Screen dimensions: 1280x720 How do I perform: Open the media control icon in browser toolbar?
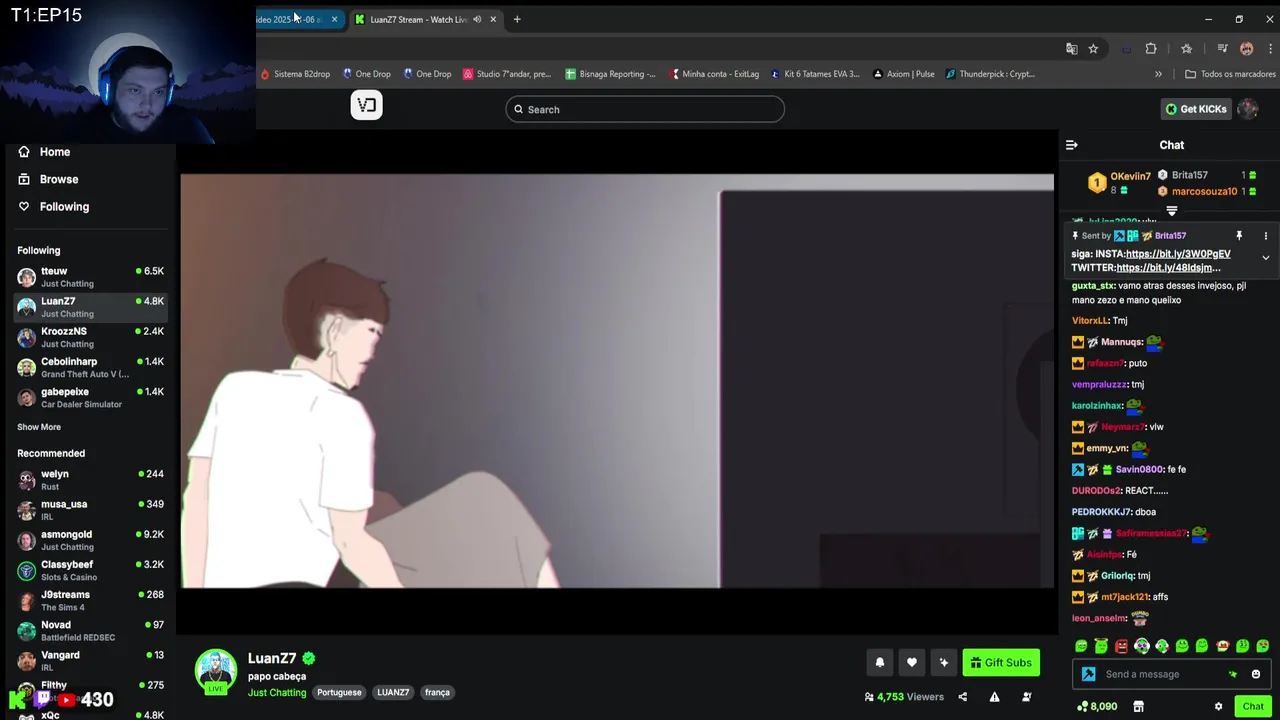(x=1222, y=48)
